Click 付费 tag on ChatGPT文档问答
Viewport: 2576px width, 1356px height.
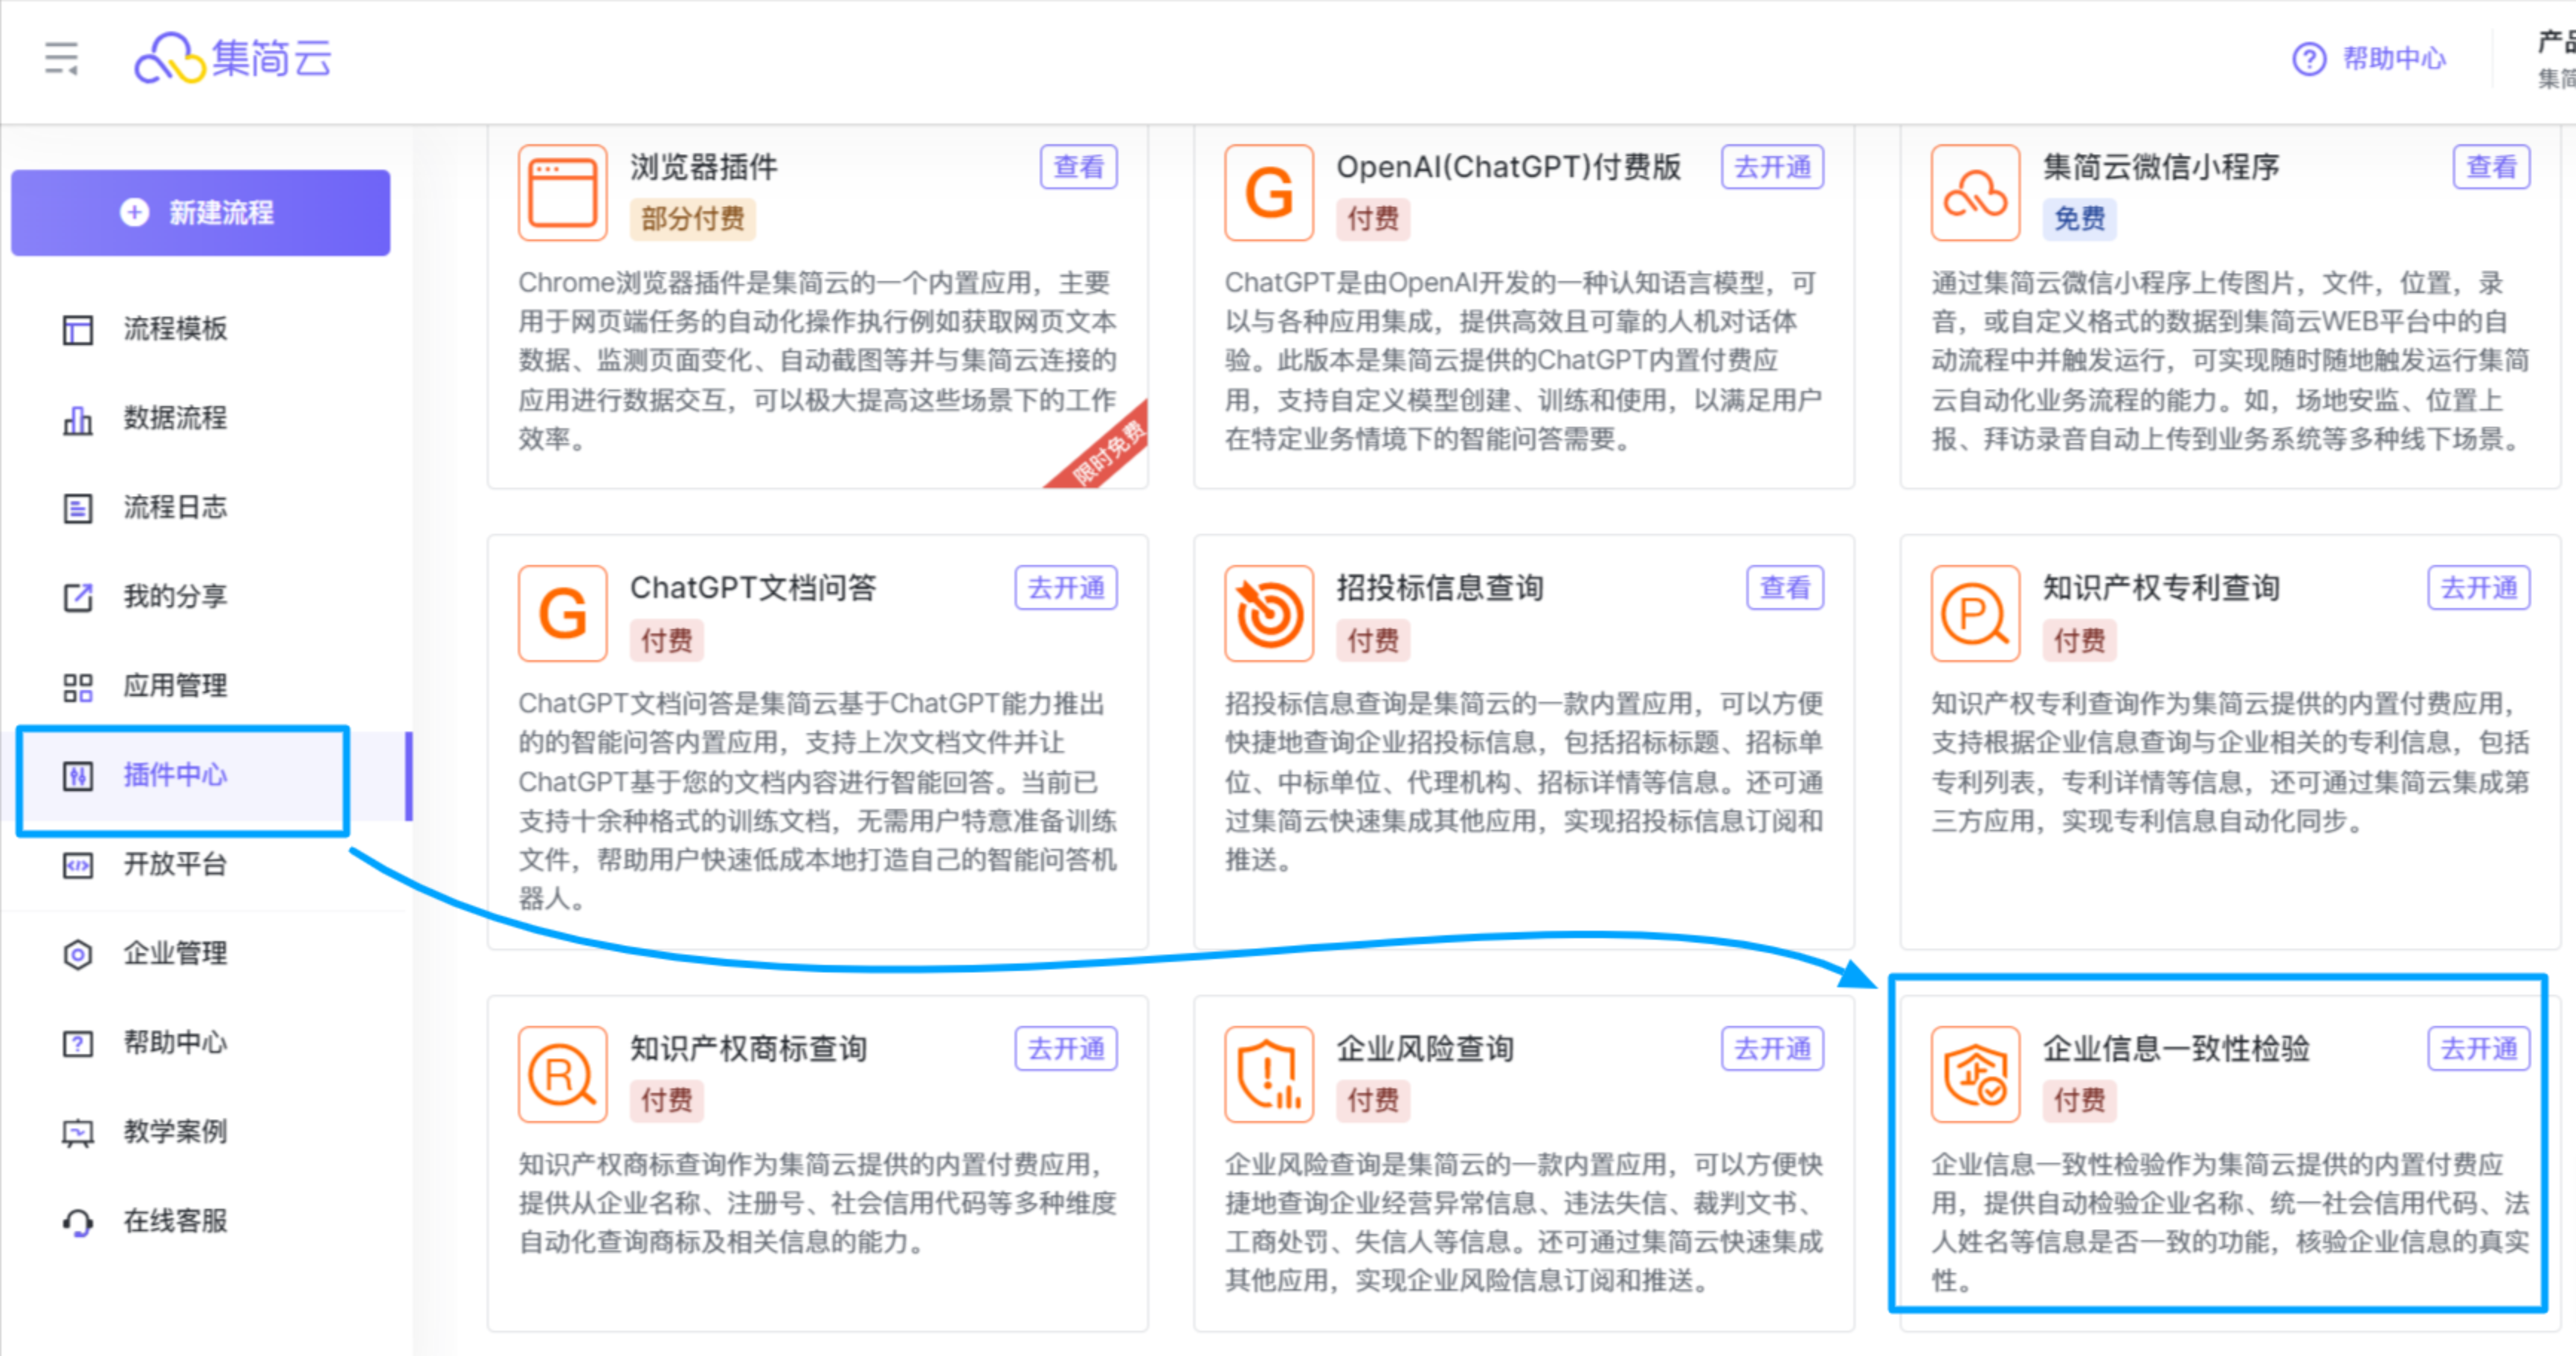point(667,641)
